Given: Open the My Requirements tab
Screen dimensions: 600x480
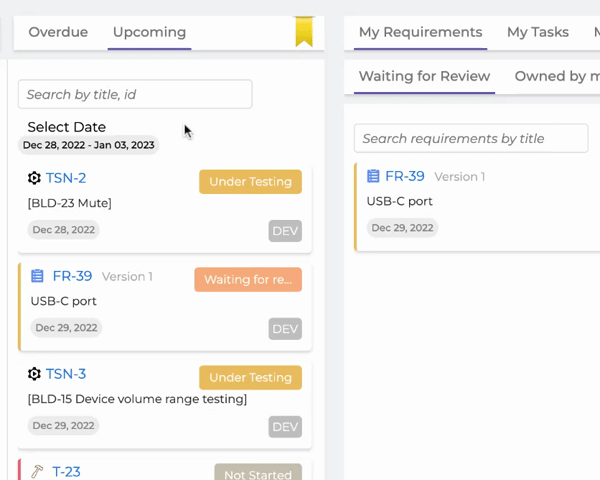Looking at the screenshot, I should click(421, 32).
